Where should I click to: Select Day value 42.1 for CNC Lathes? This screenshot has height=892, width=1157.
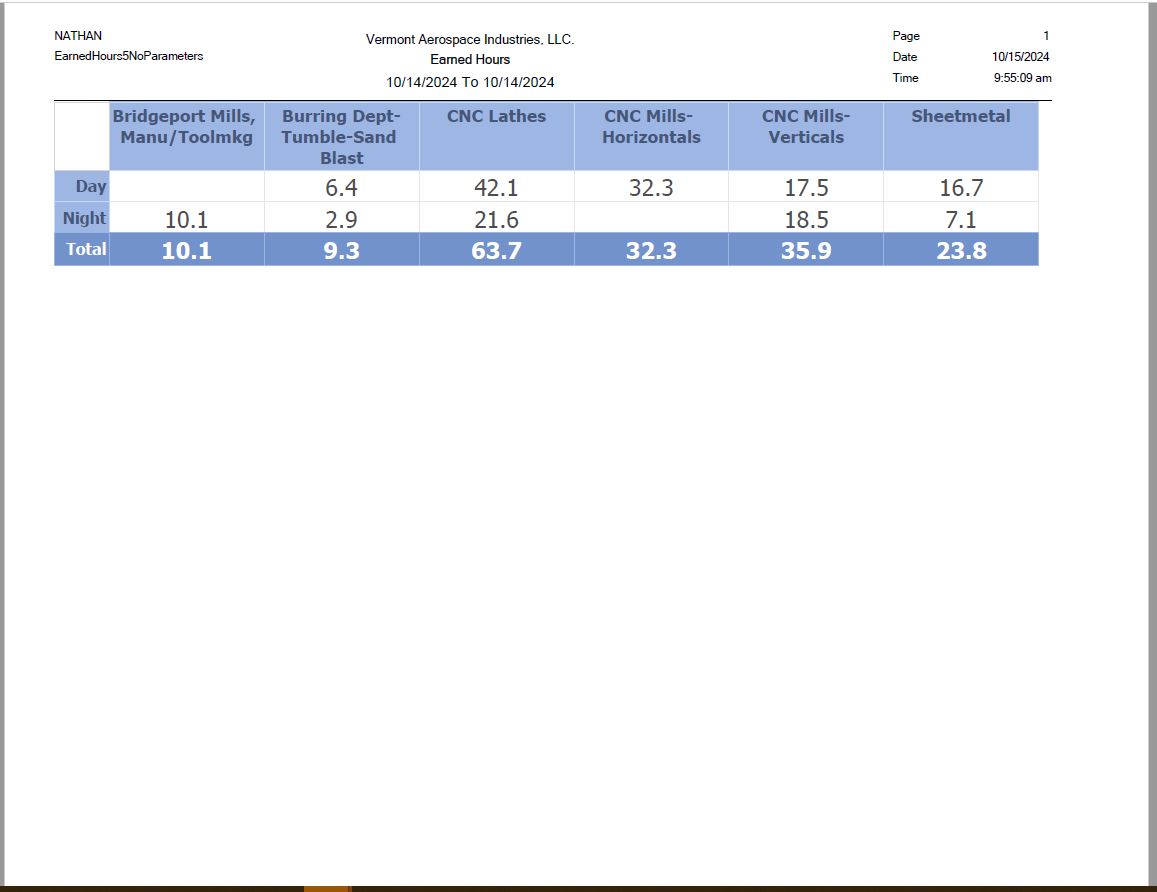(x=497, y=187)
